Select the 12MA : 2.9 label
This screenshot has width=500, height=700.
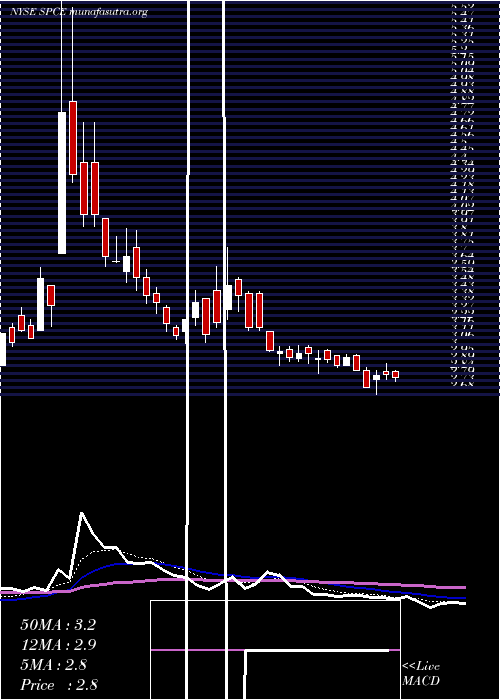(x=58, y=645)
